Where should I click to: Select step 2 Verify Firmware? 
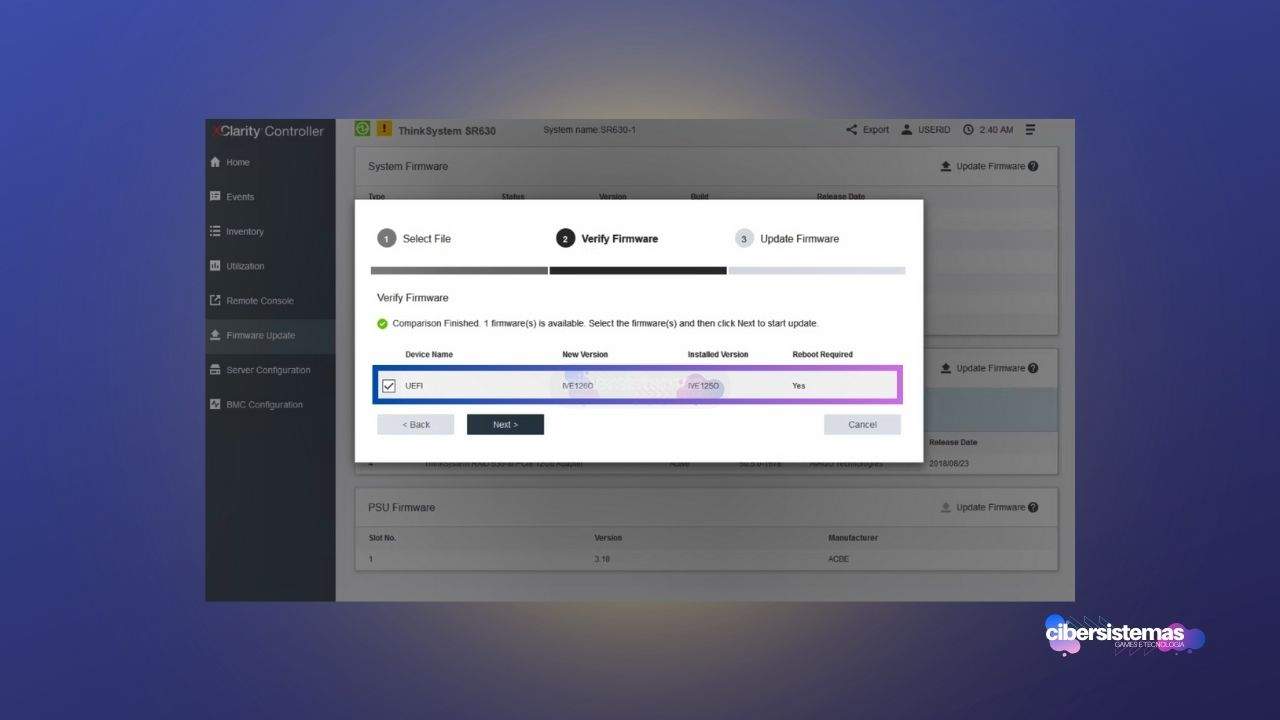click(x=607, y=239)
